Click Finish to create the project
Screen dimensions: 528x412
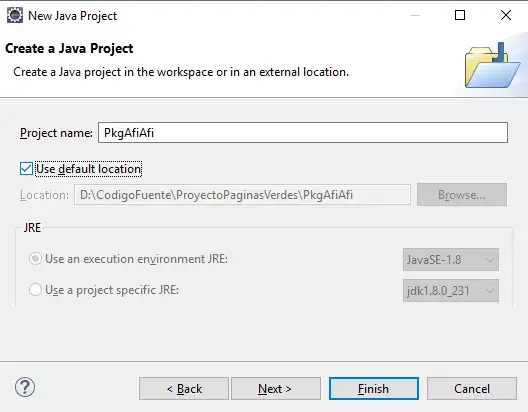[x=374, y=389]
